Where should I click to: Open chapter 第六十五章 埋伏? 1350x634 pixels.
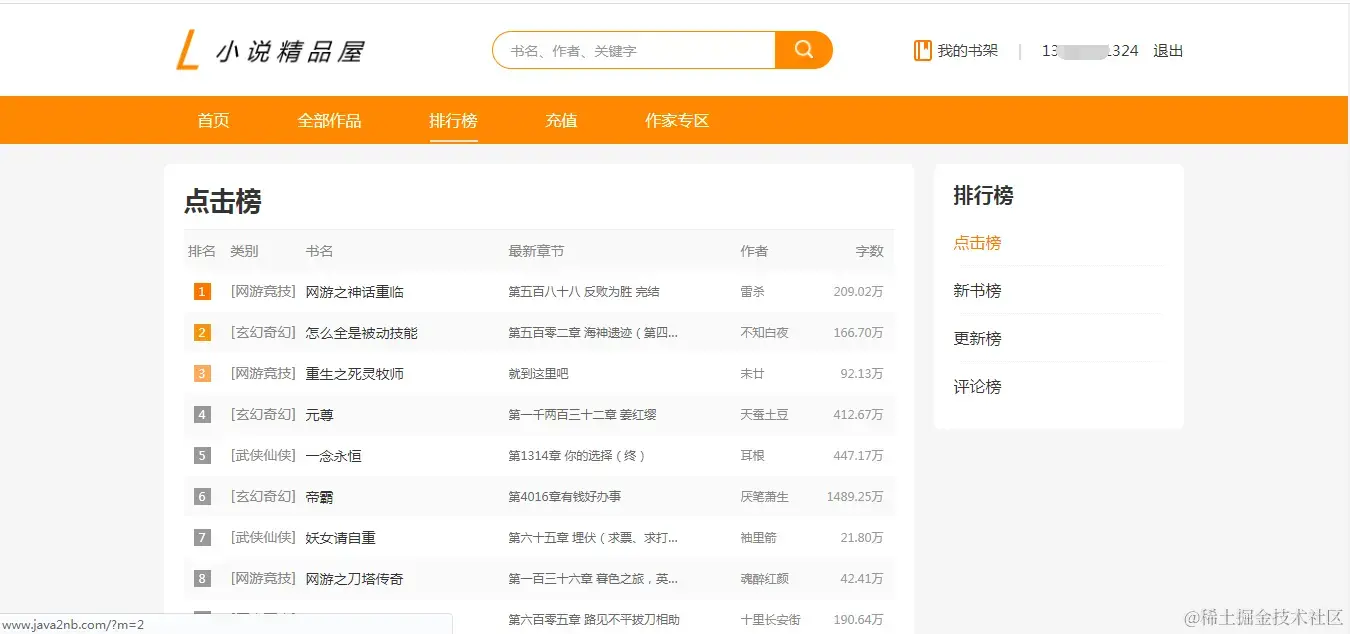pos(593,538)
